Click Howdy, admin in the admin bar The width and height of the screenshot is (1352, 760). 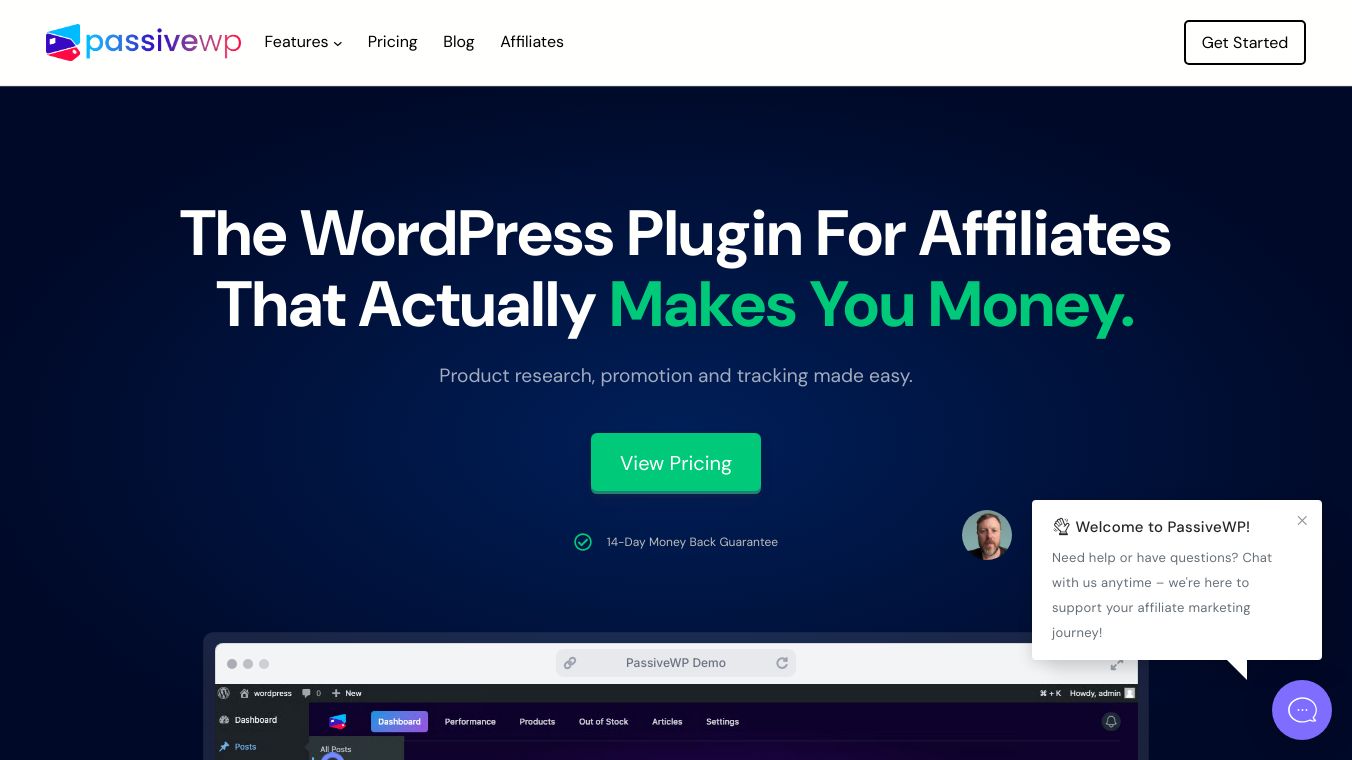(1102, 693)
